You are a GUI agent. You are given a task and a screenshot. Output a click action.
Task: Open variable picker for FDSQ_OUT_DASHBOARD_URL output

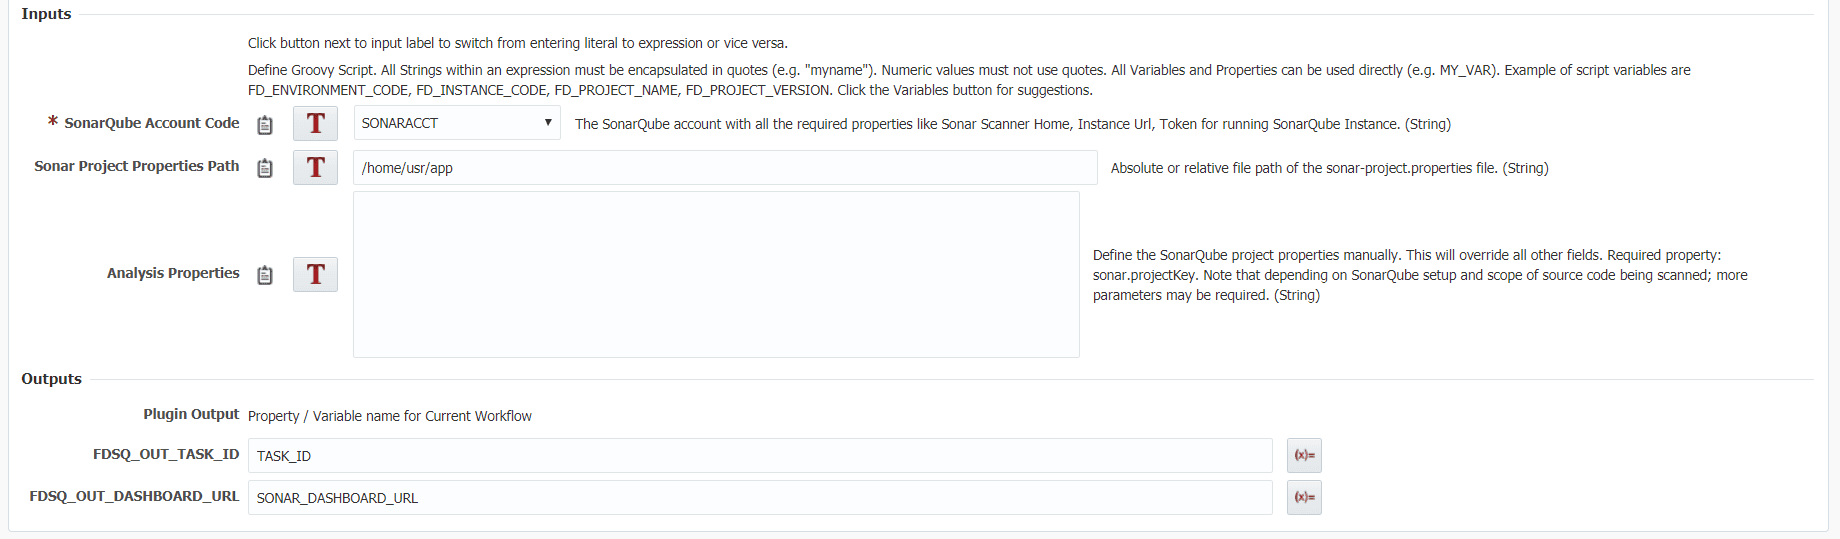[x=1304, y=497]
